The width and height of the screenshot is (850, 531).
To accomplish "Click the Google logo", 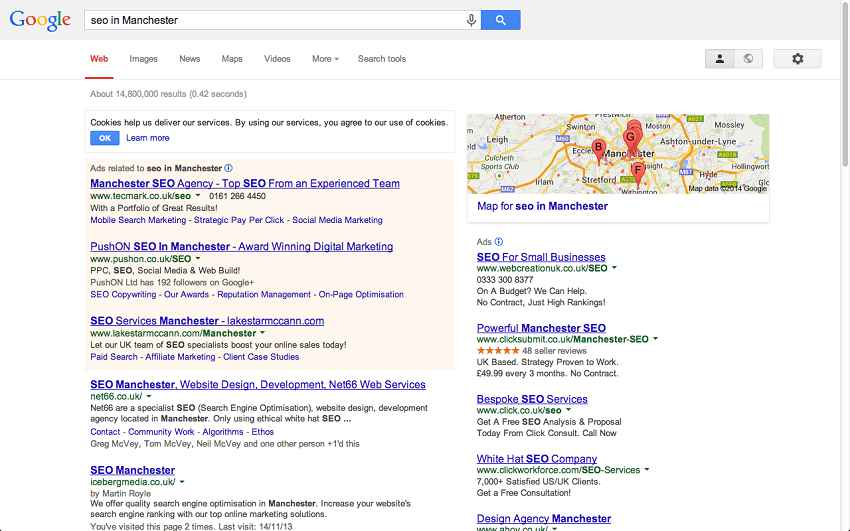I will coord(40,21).
